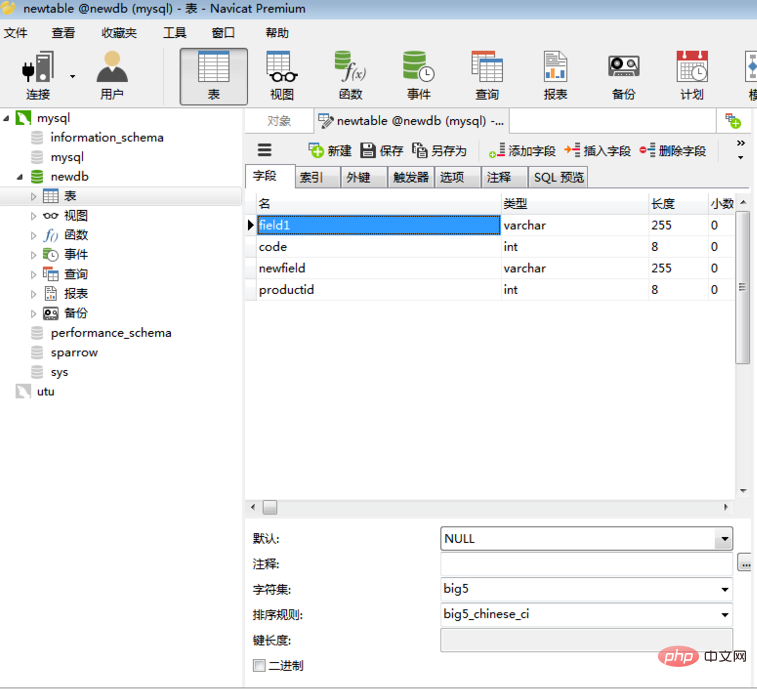Screen dimensions: 757x689
Task: Expand the 函数 functions tree node
Action: [33, 236]
